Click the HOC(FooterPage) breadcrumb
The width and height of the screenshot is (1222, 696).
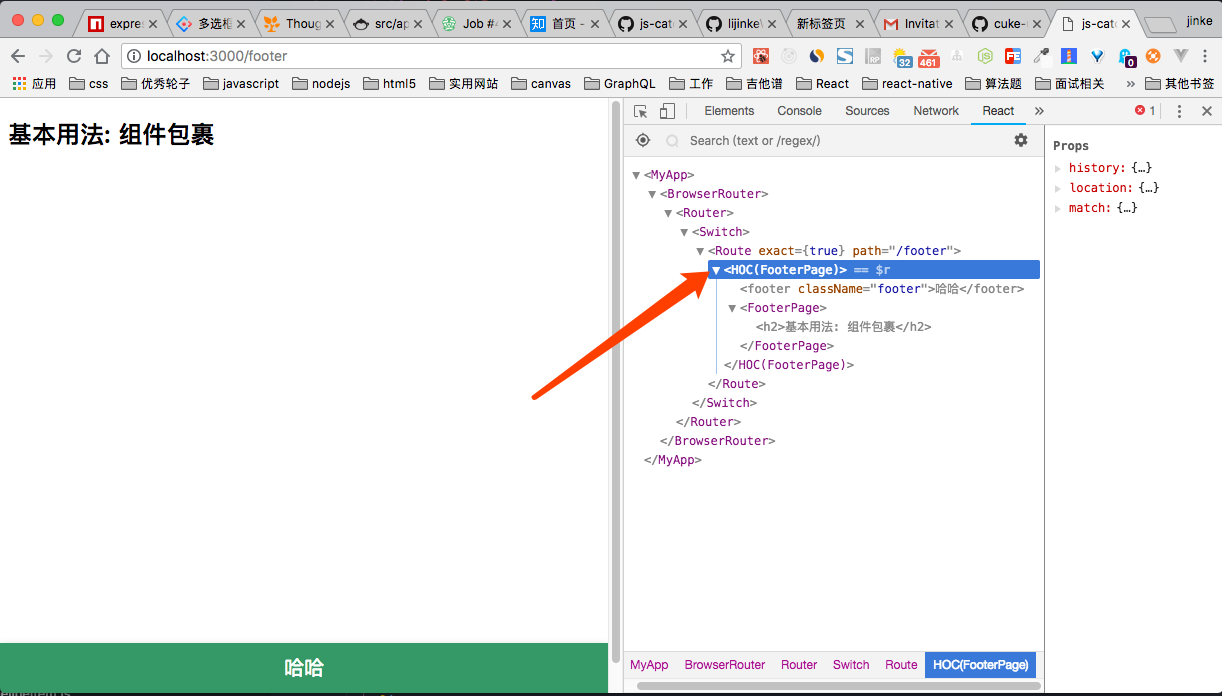tap(981, 665)
